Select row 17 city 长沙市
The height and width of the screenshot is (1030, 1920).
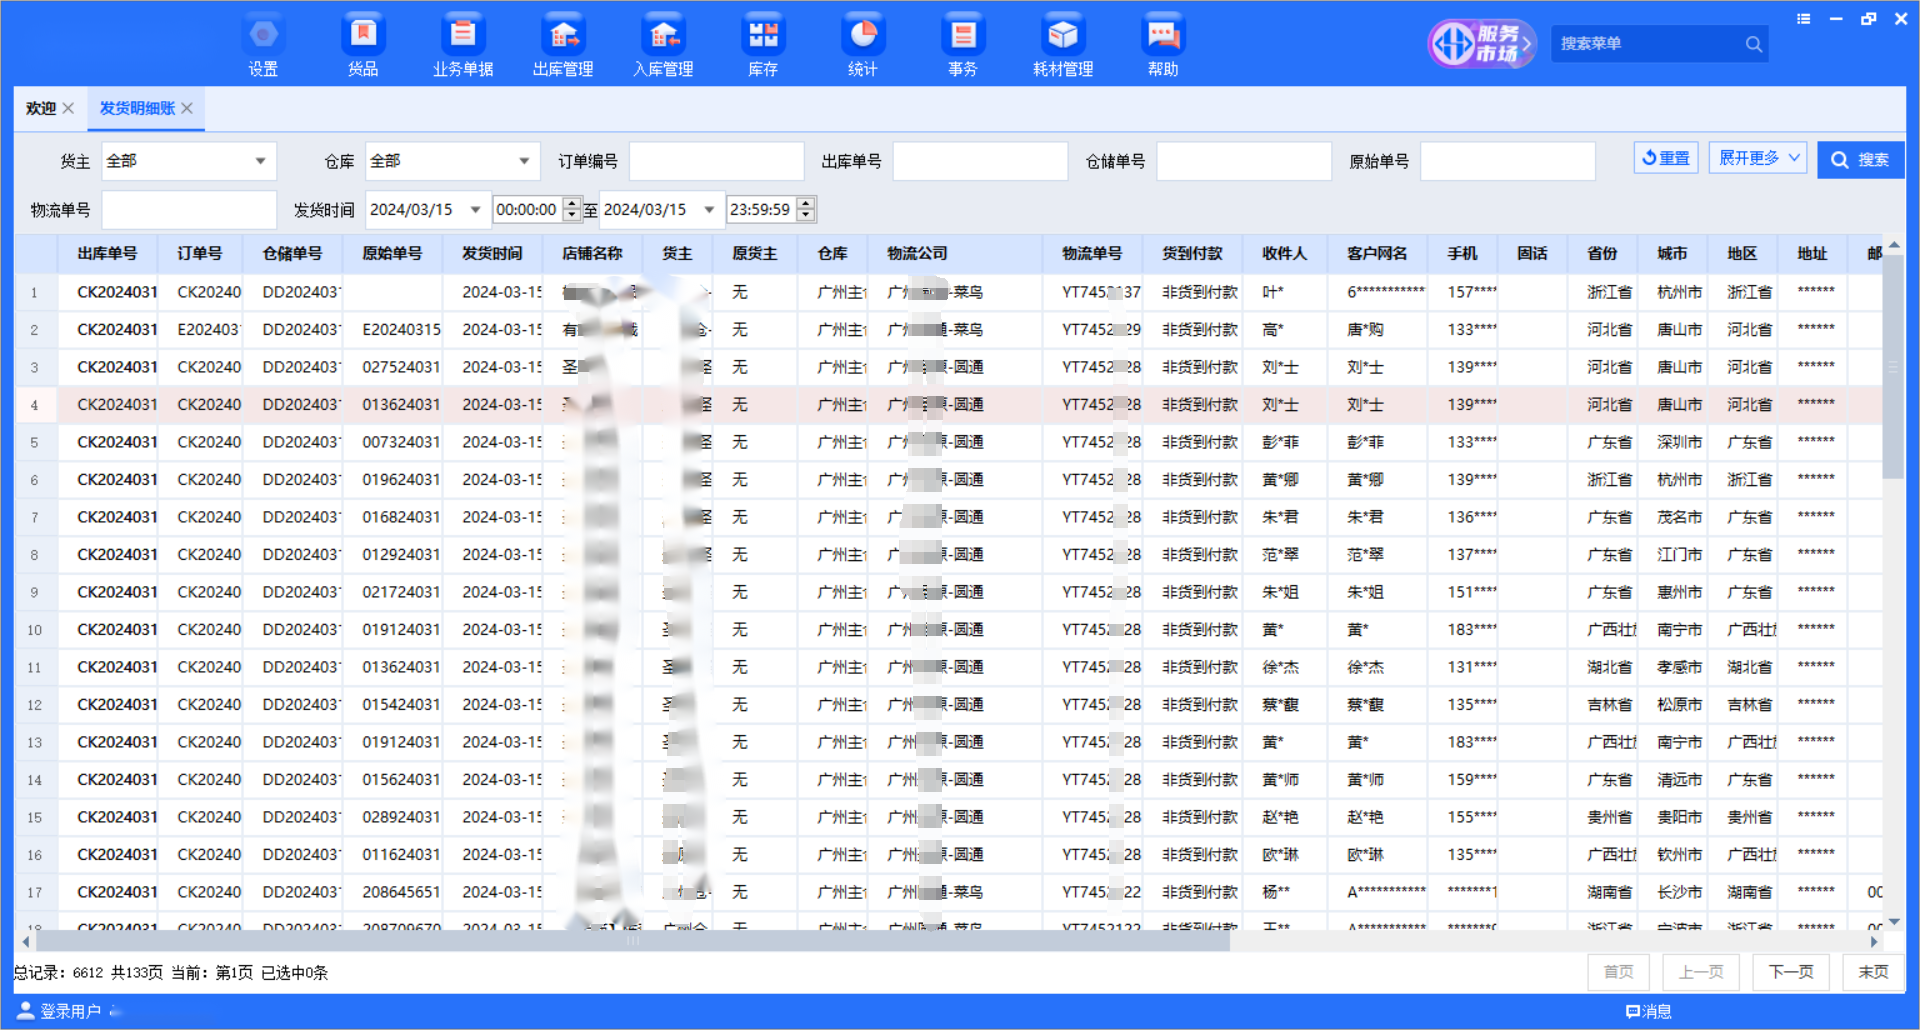click(x=1679, y=892)
